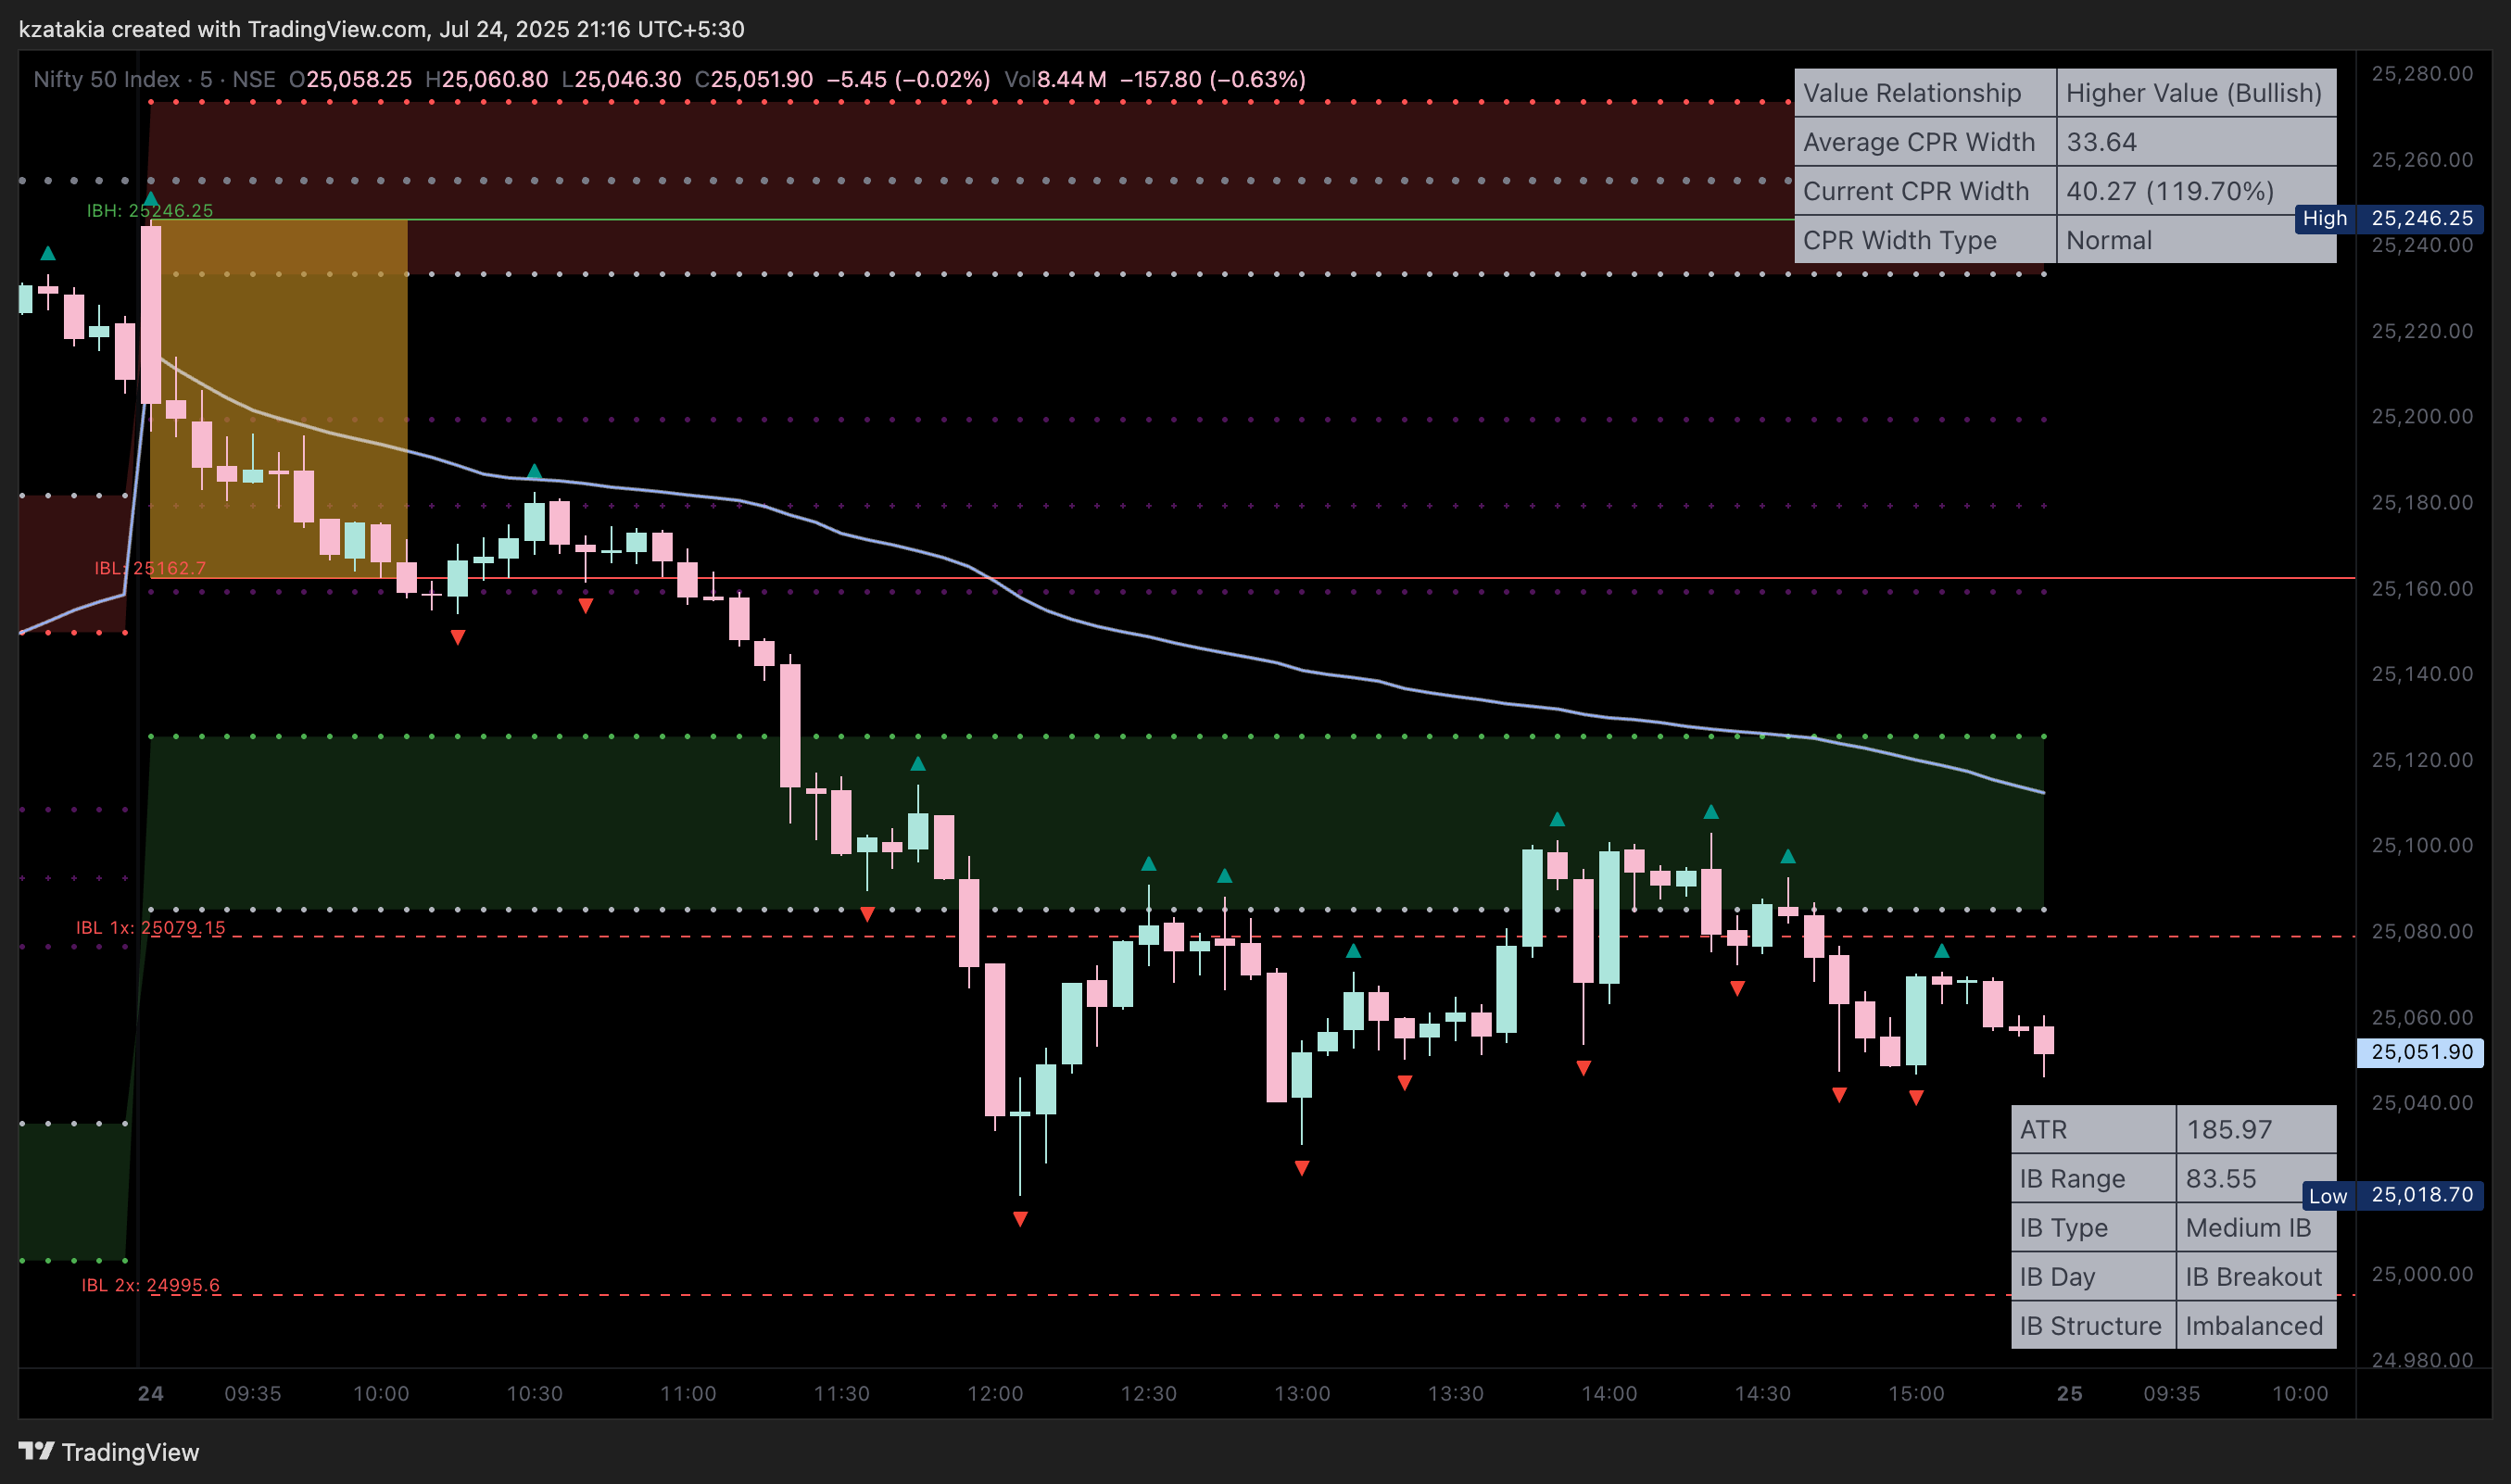Click the IB Day value IB Breakout
2511x1484 pixels.
tap(2256, 1276)
